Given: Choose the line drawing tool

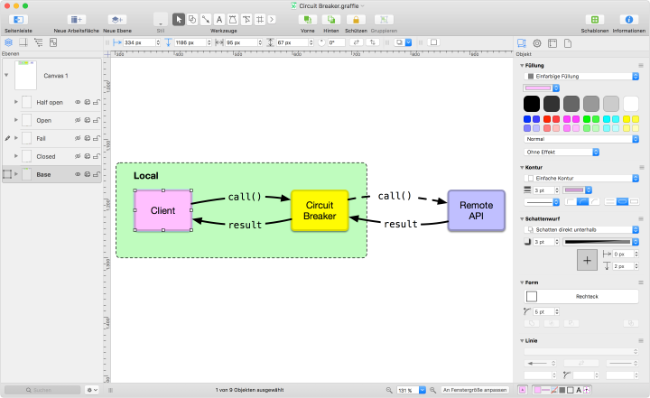Looking at the screenshot, I should pos(206,19).
